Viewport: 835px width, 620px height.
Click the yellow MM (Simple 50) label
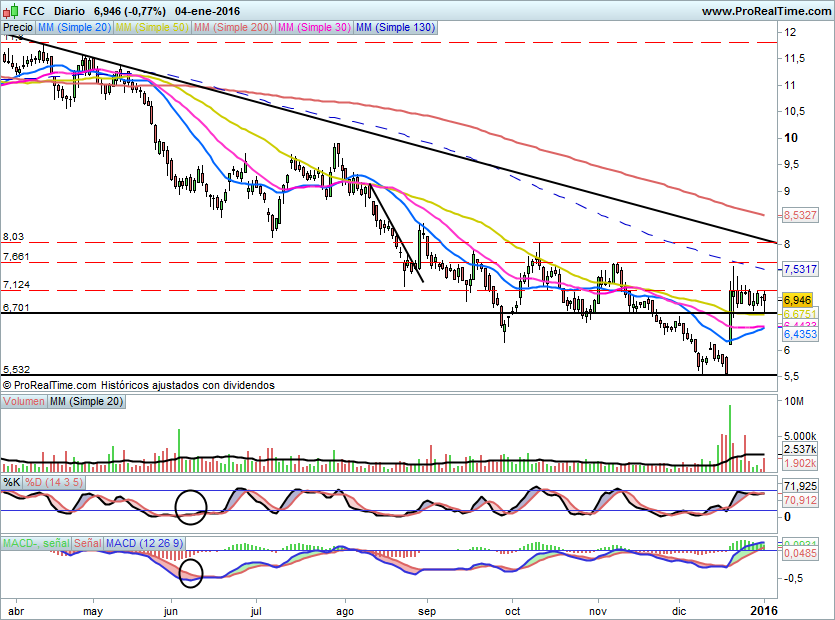(x=152, y=28)
